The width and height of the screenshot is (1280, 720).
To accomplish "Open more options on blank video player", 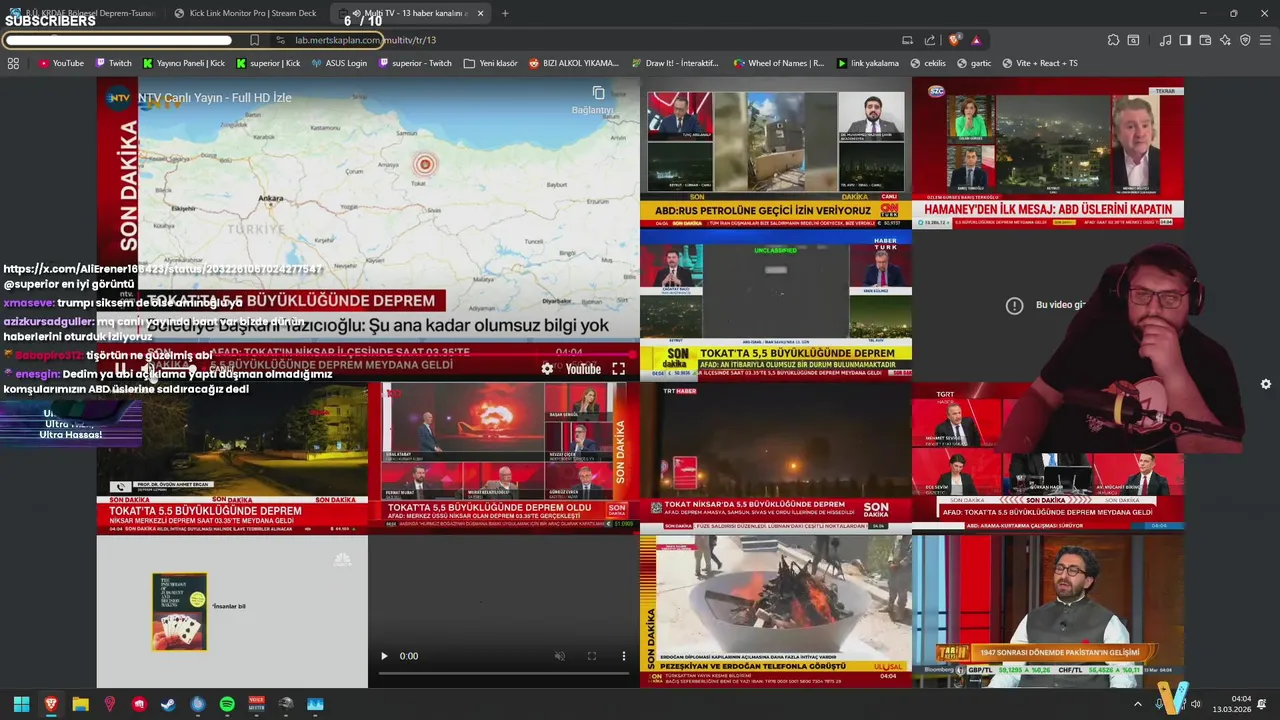I will coord(624,656).
